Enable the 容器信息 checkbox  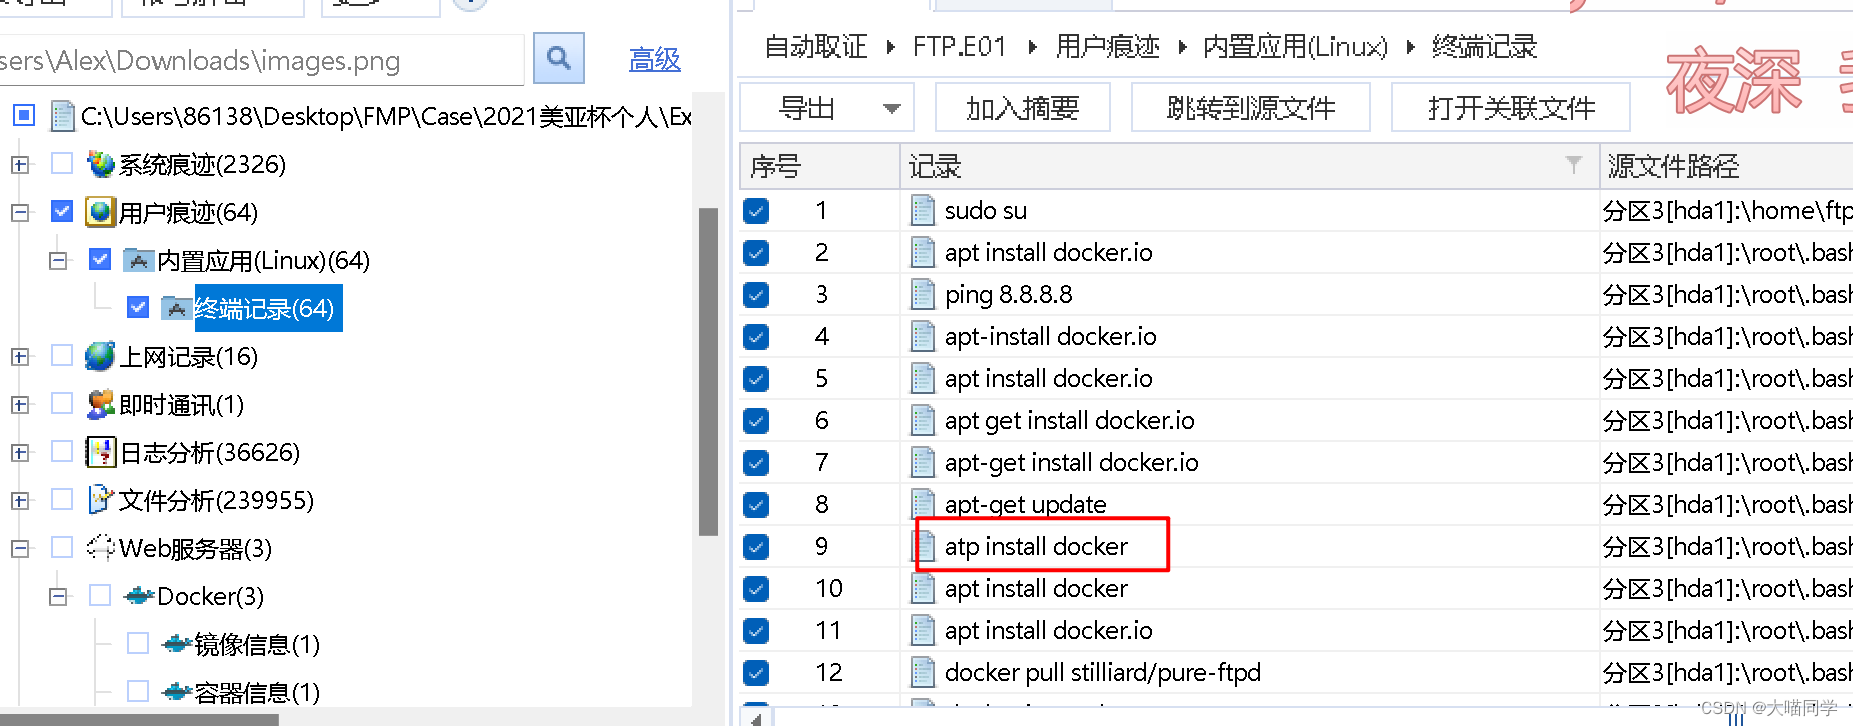(x=137, y=691)
